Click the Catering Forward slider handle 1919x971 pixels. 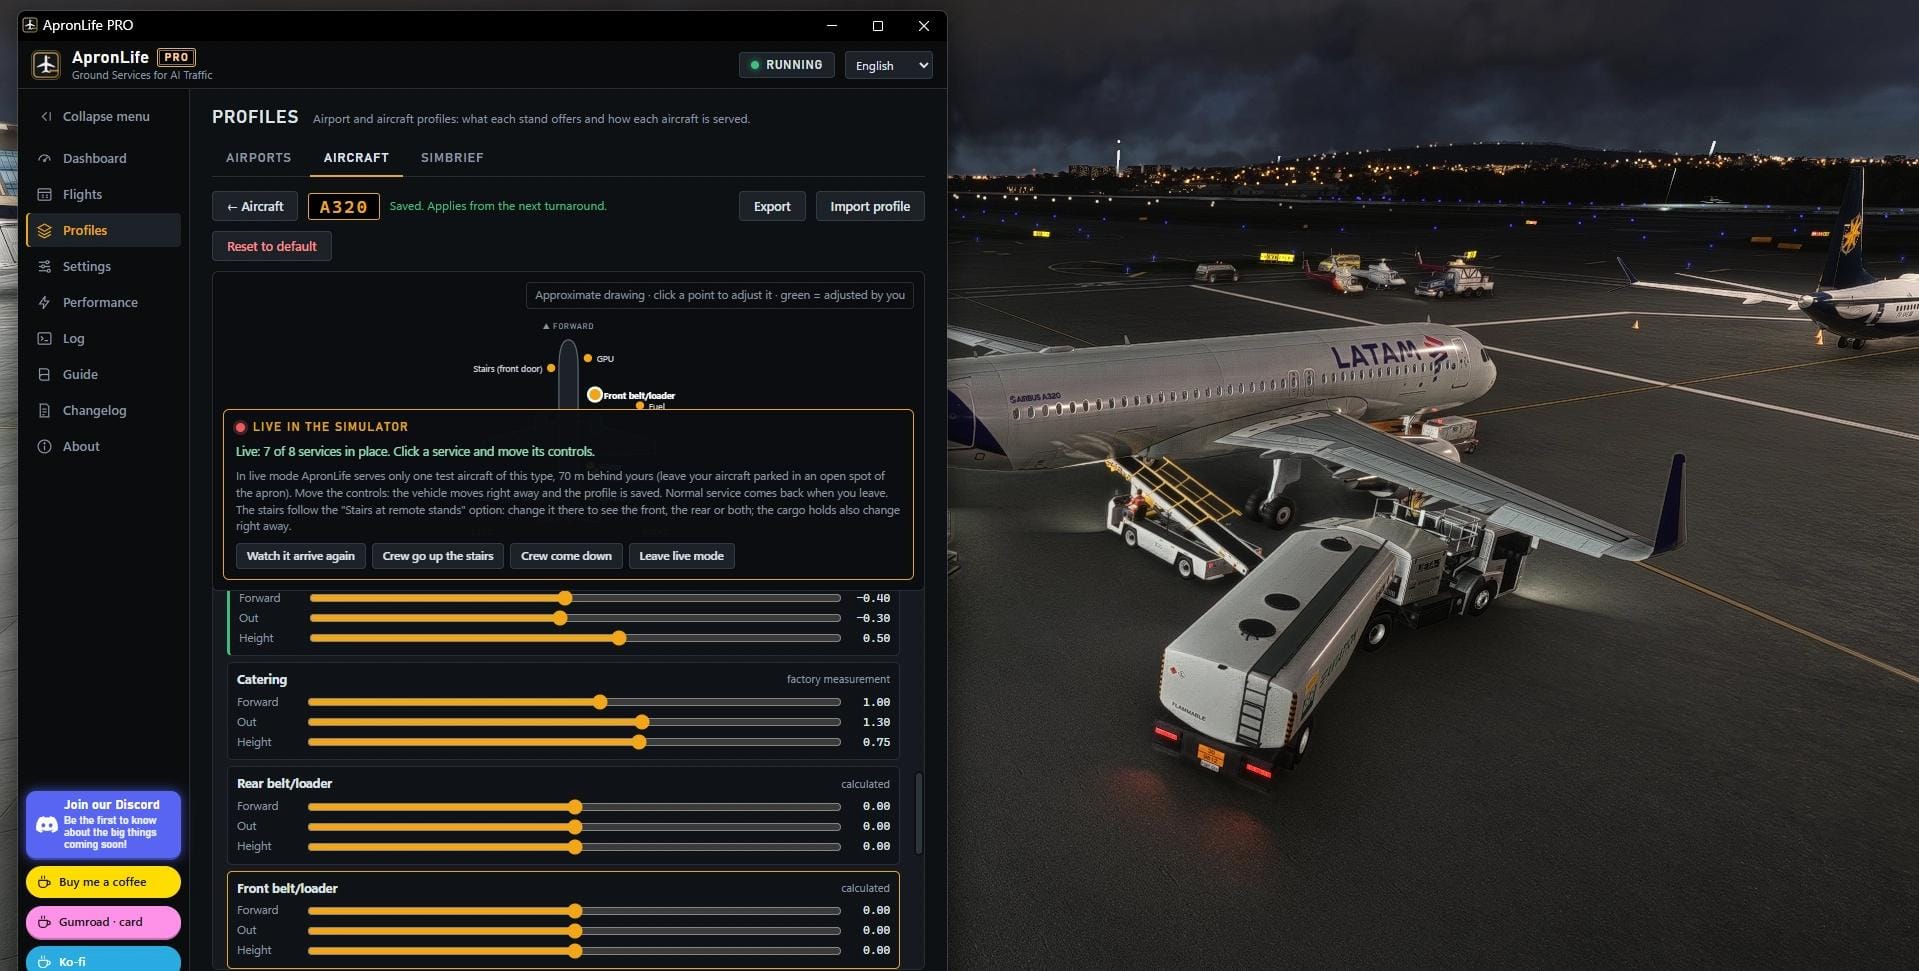click(x=600, y=702)
